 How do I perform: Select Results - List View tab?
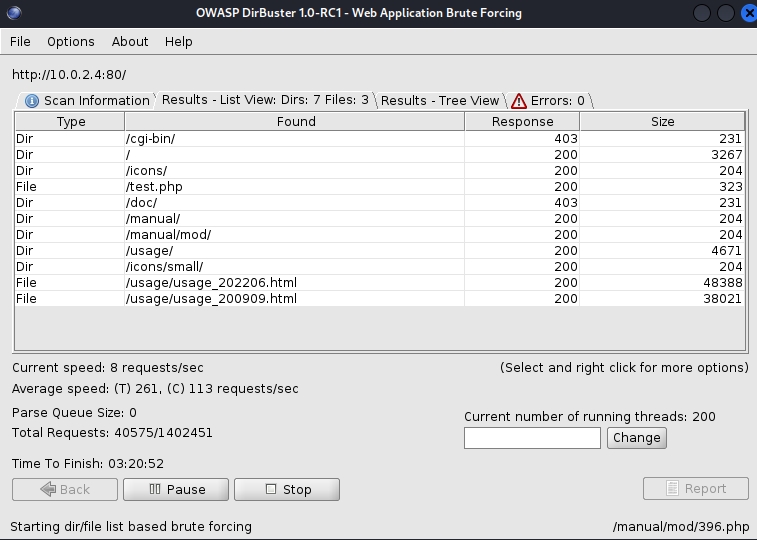pyautogui.click(x=265, y=100)
